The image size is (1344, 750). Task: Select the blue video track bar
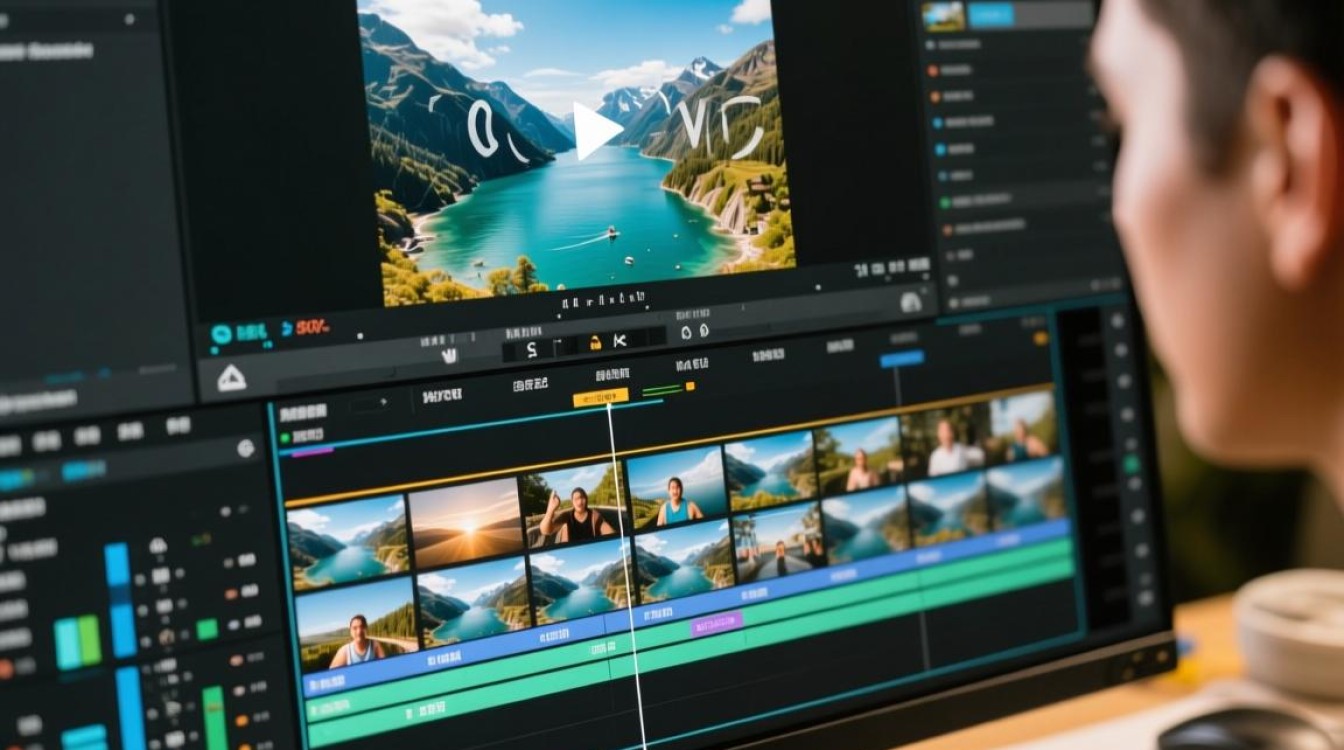690,605
